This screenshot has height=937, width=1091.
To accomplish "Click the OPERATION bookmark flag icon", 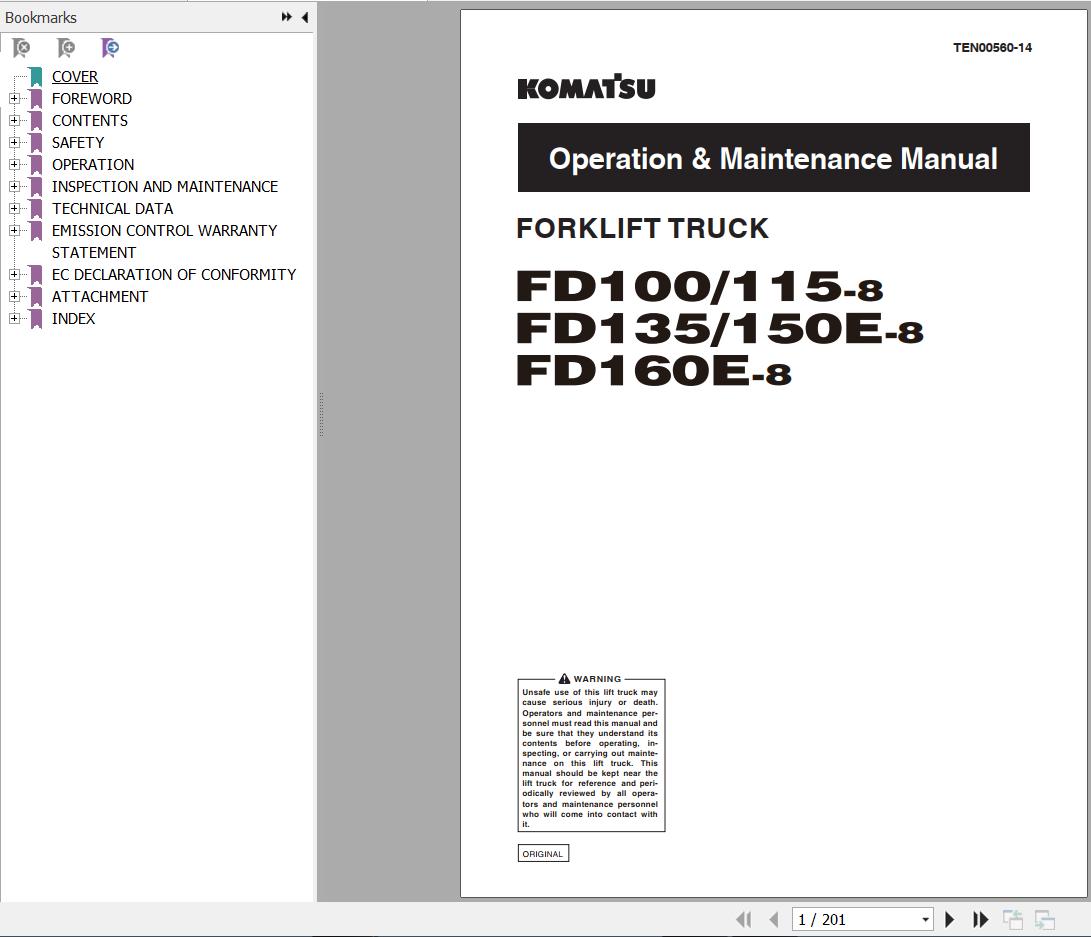I will click(x=36, y=165).
